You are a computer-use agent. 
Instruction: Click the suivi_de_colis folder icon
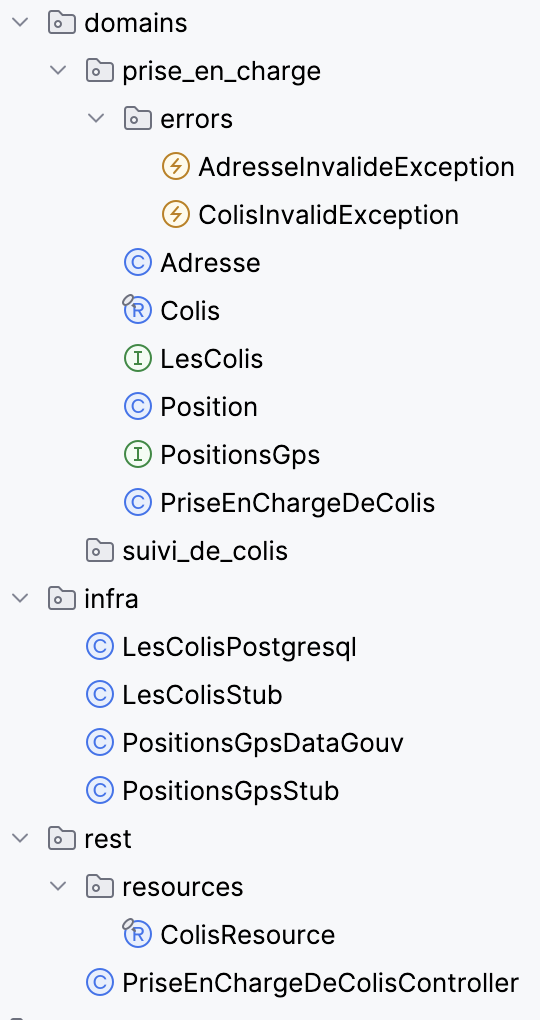(x=100, y=550)
